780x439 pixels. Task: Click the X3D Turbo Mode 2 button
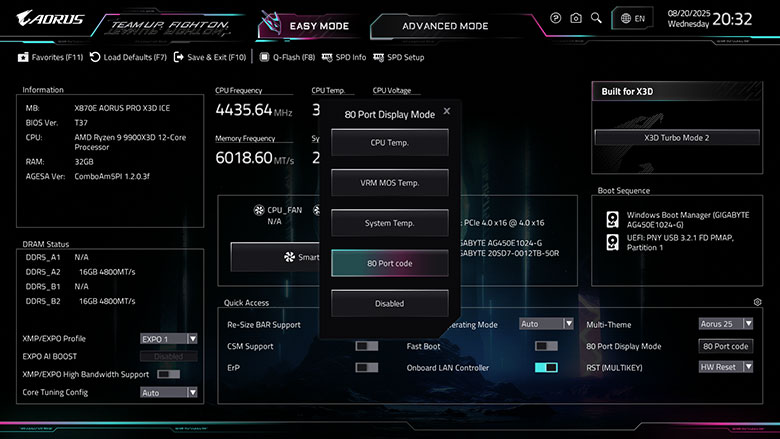pyautogui.click(x=676, y=137)
